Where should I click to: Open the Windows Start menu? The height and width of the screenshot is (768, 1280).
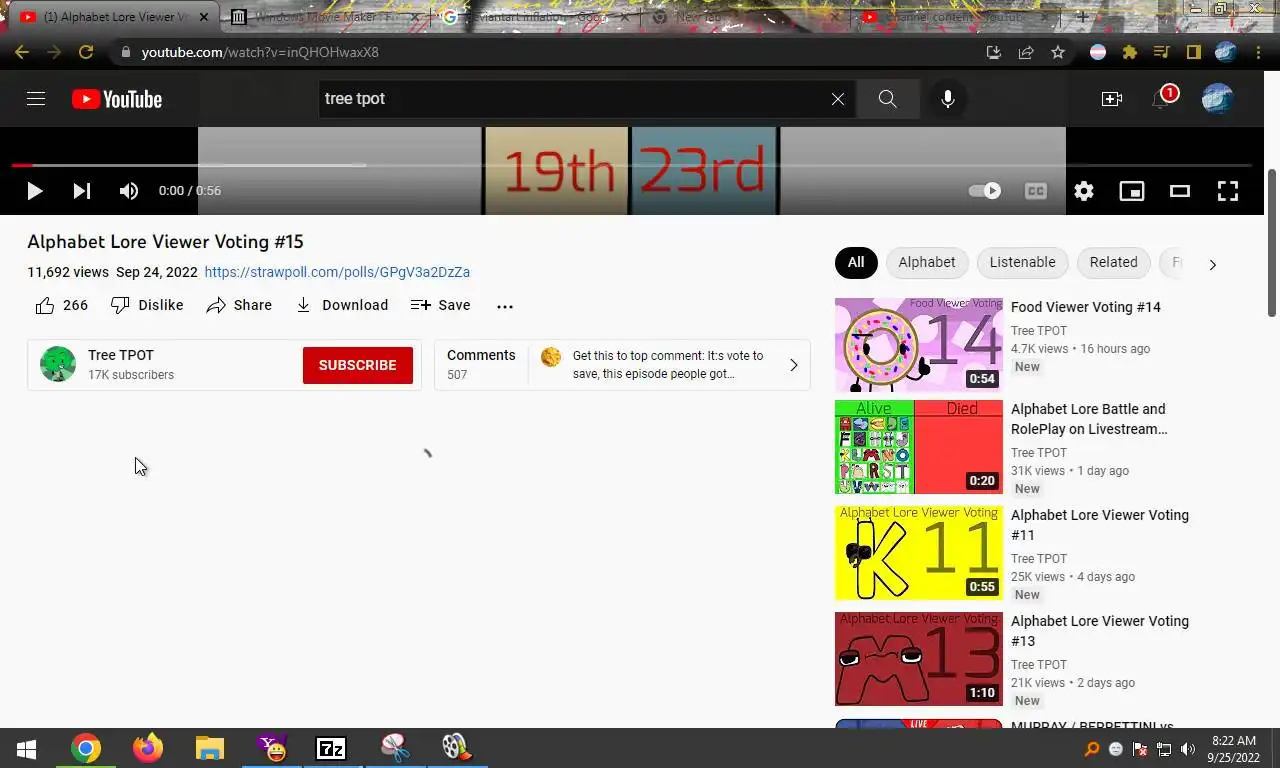pos(26,748)
